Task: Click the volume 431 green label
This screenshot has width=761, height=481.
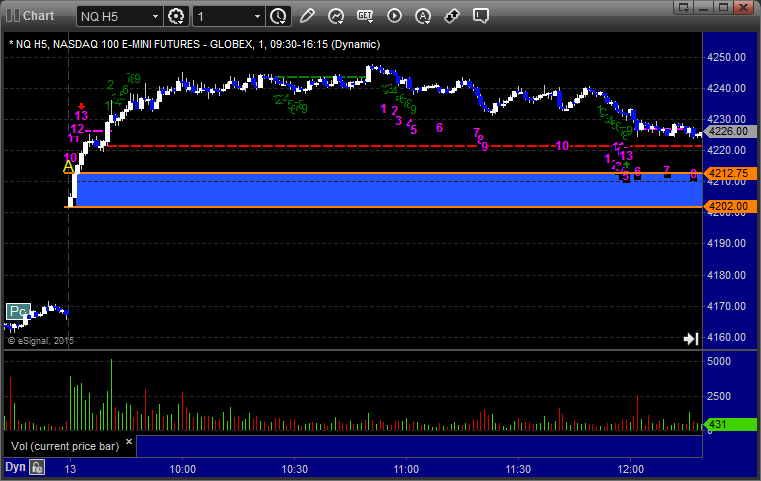Action: coord(729,424)
